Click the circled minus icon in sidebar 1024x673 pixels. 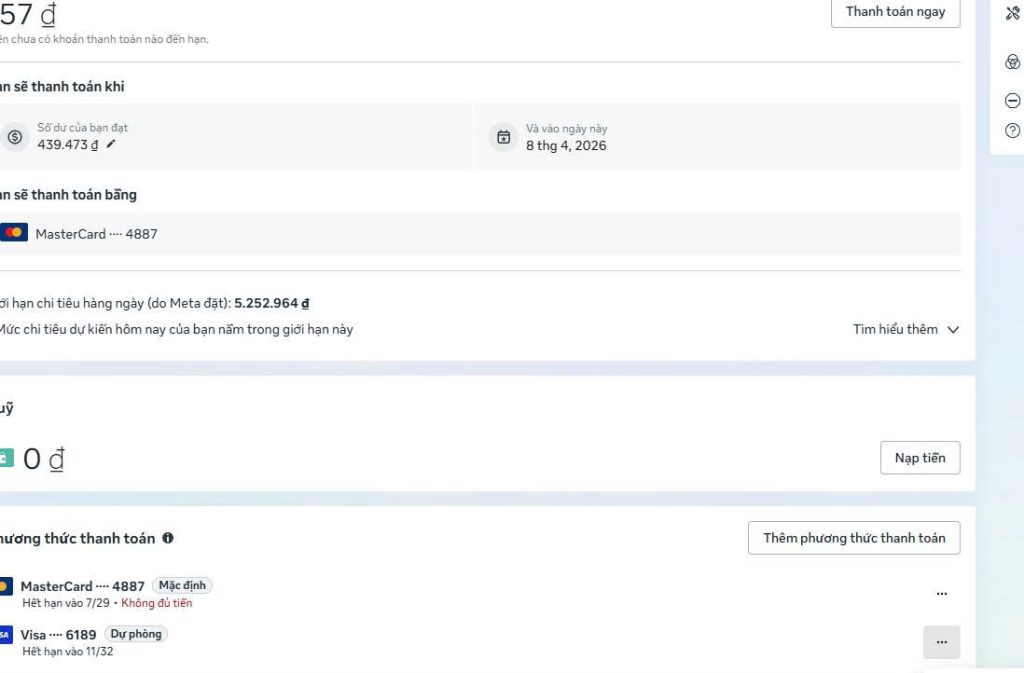[1012, 101]
